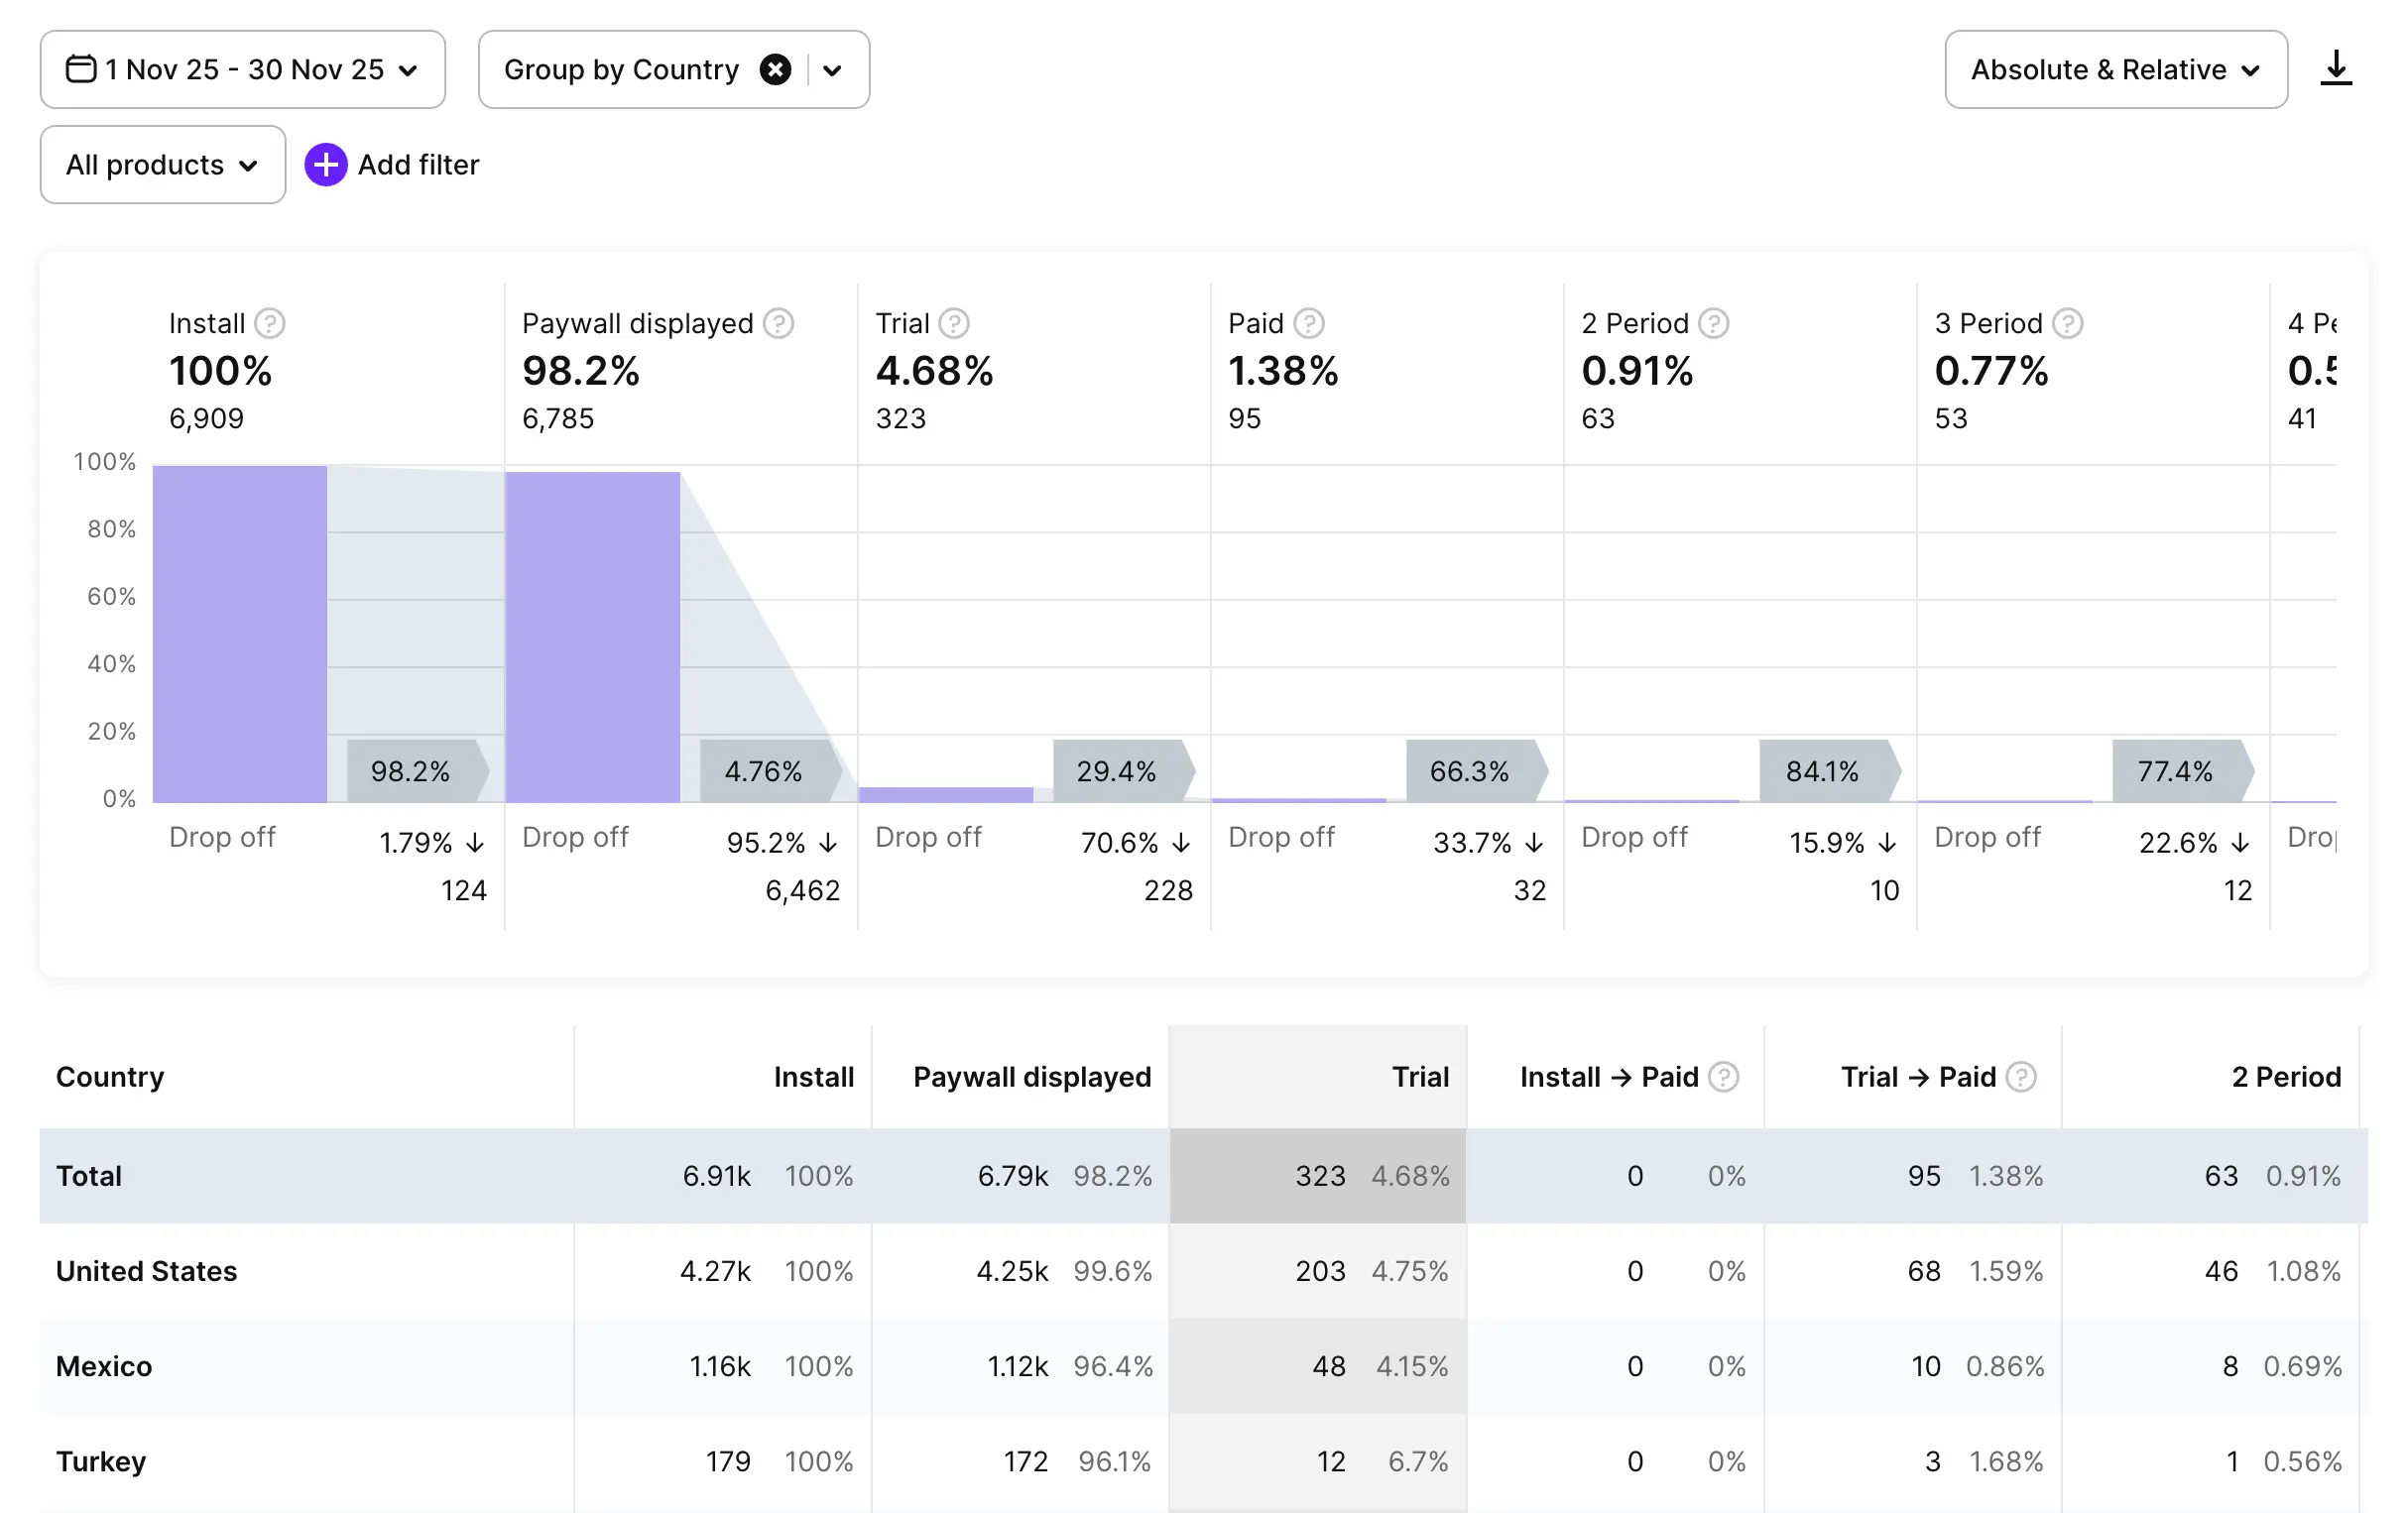Open the 2 Period help tooltip
Viewport: 2408px width, 1513px height.
(x=1714, y=323)
